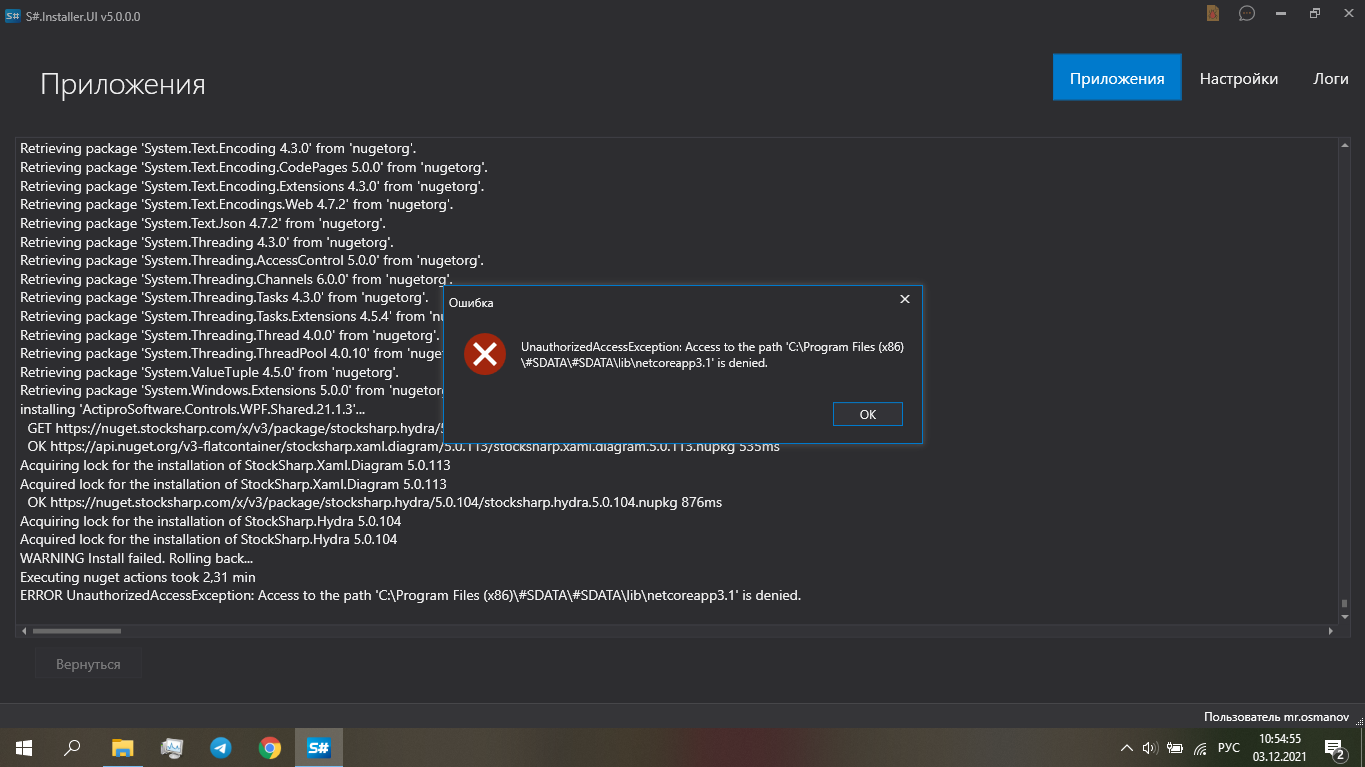
Task: Click the battery icon in the tray
Action: tap(1174, 747)
